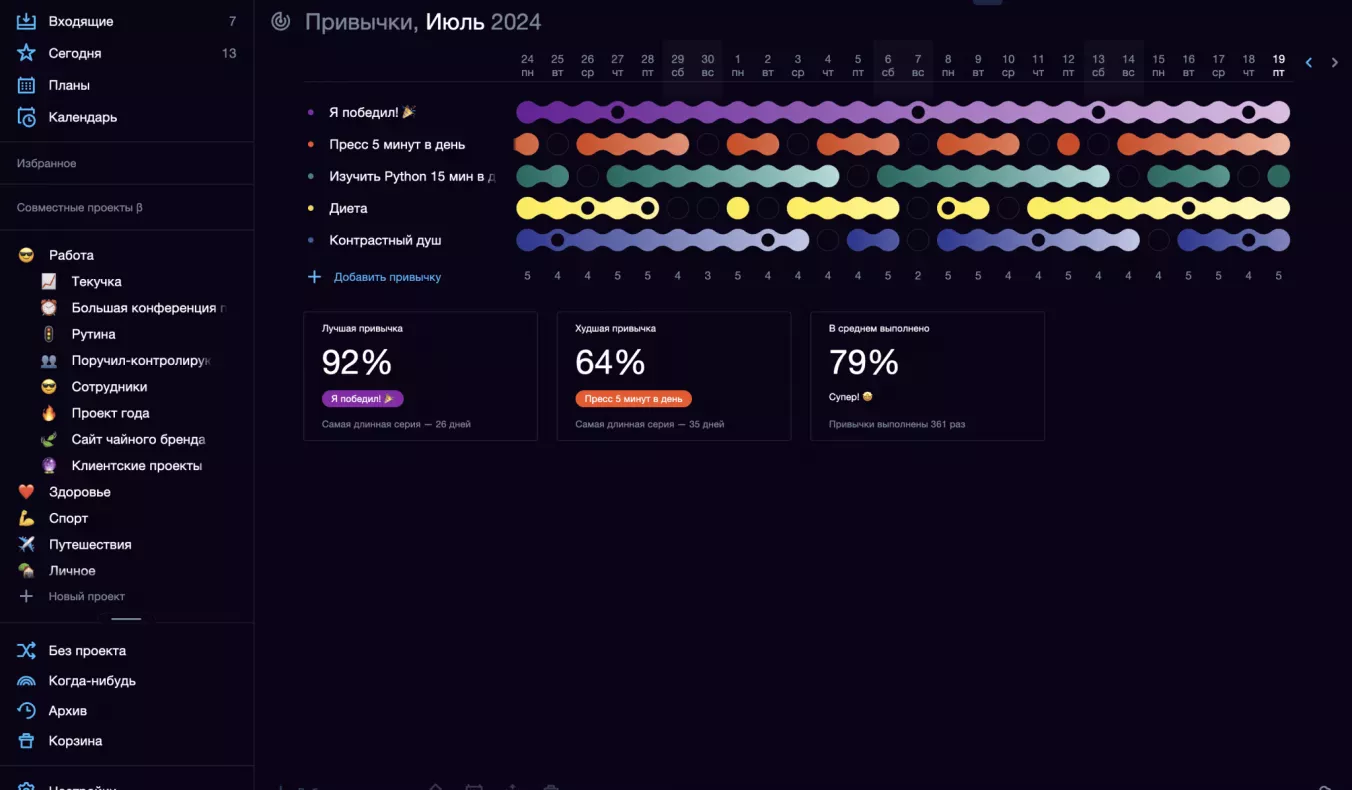The image size is (1352, 790).
Task: Click the chart emoji icon of Текучка
Action: (49, 282)
